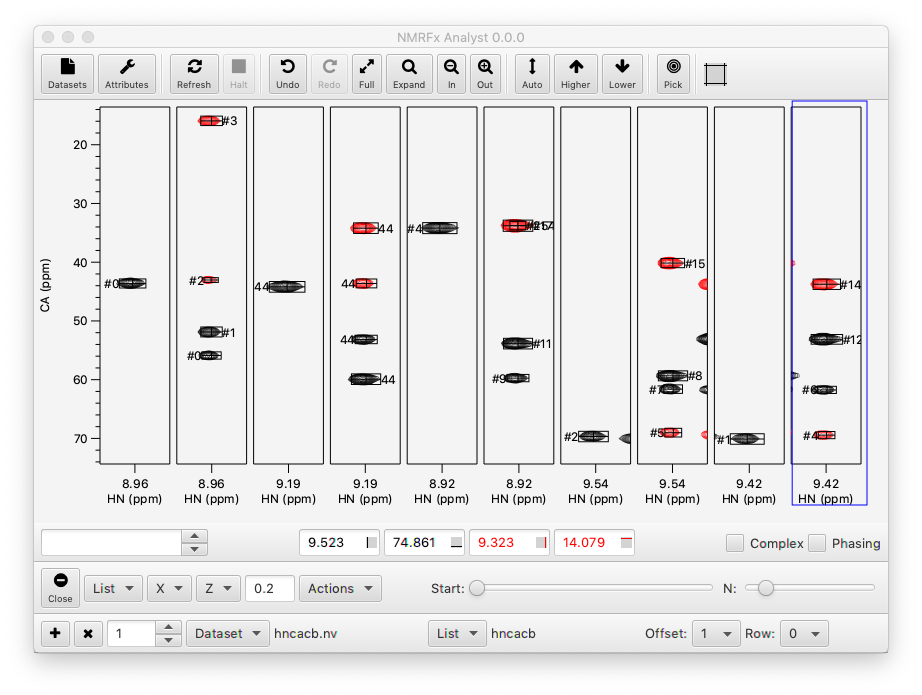The image size is (922, 695).
Task: Click the hncacb.nv dataset name
Action: pos(306,633)
